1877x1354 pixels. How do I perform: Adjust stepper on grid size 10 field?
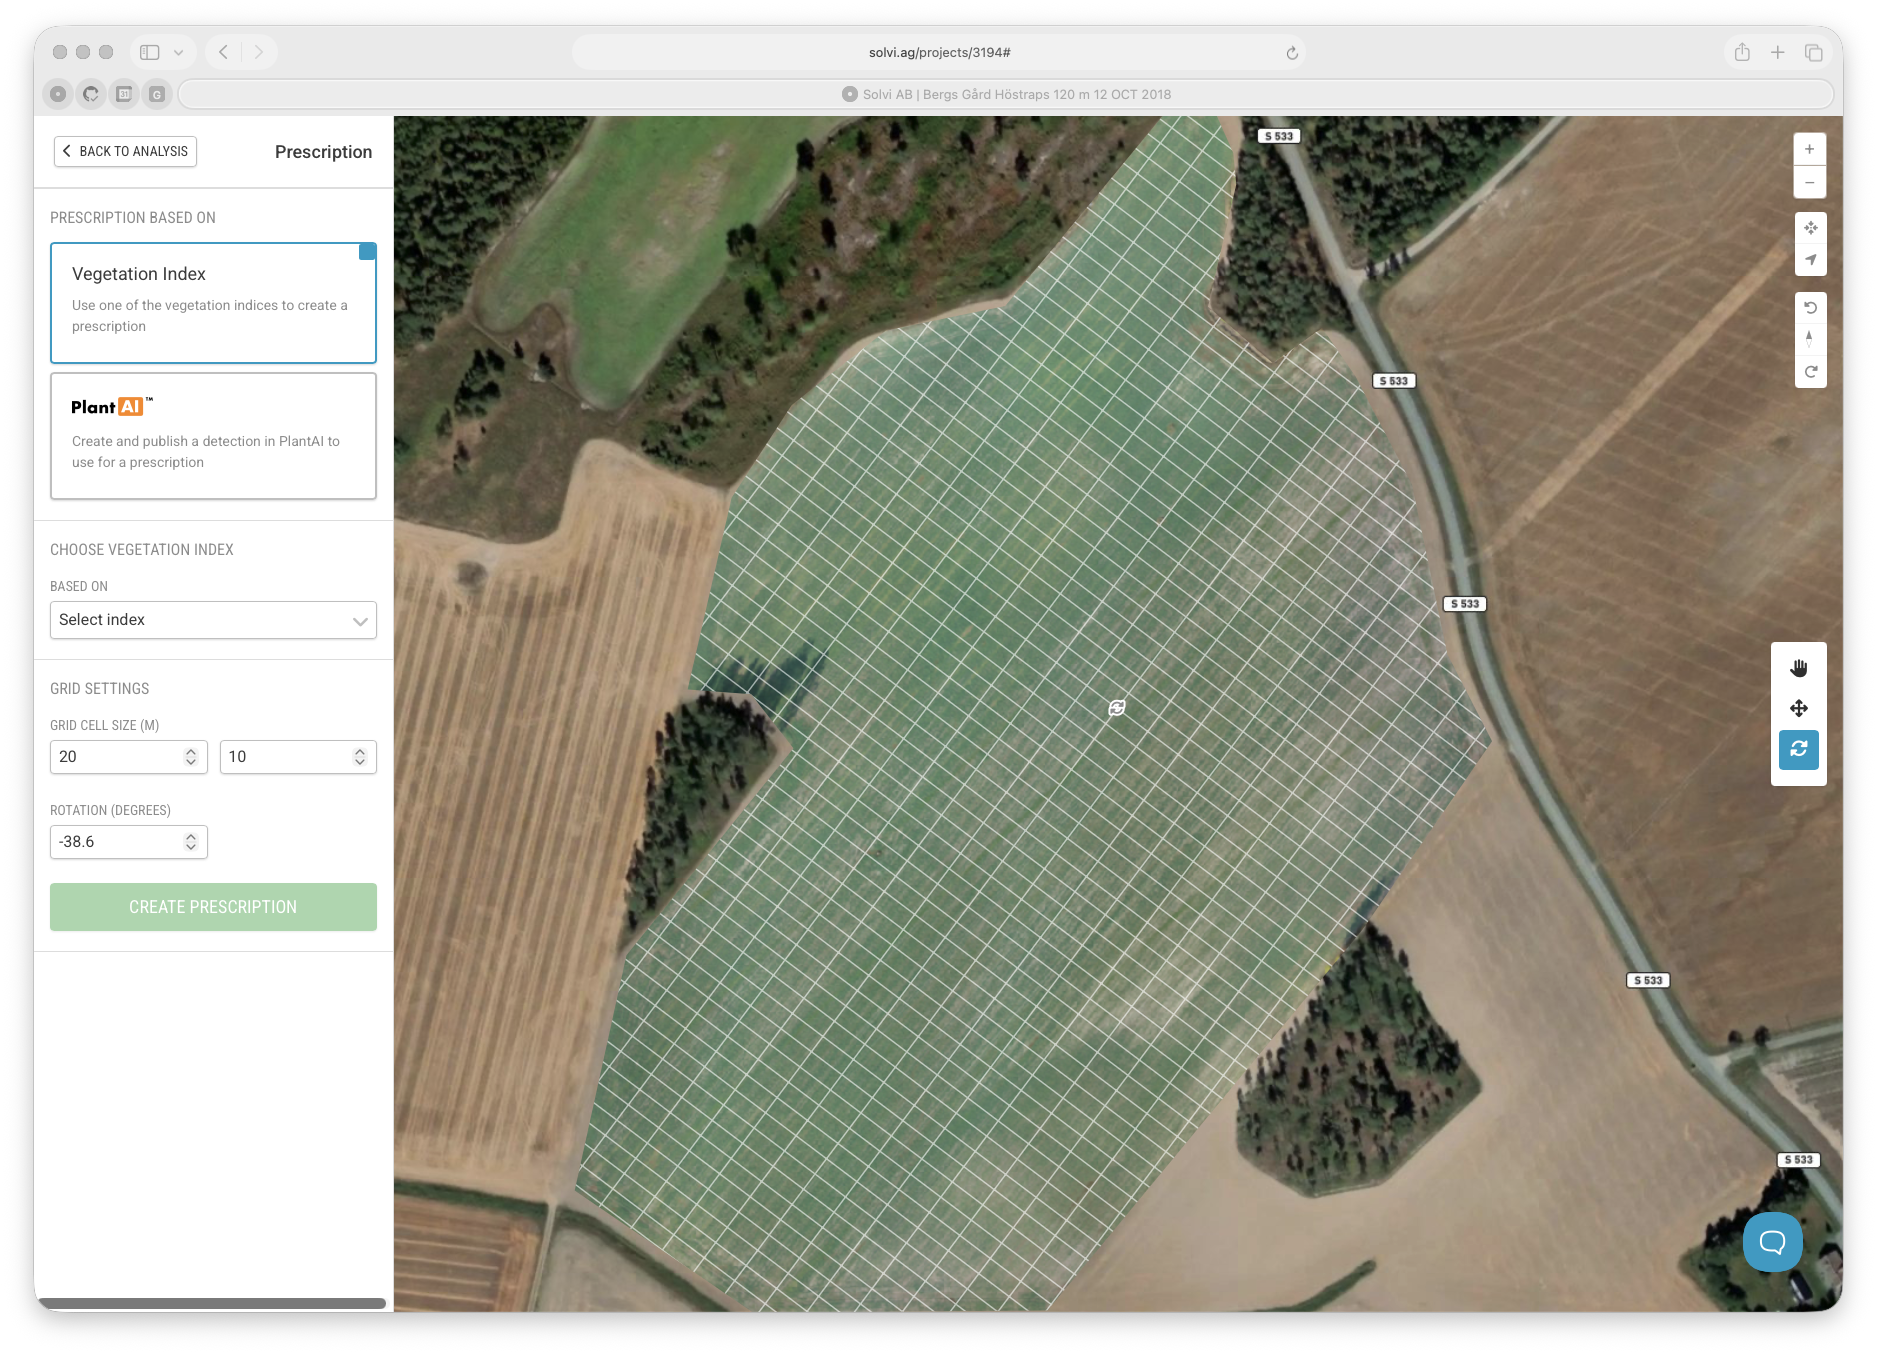pos(360,757)
